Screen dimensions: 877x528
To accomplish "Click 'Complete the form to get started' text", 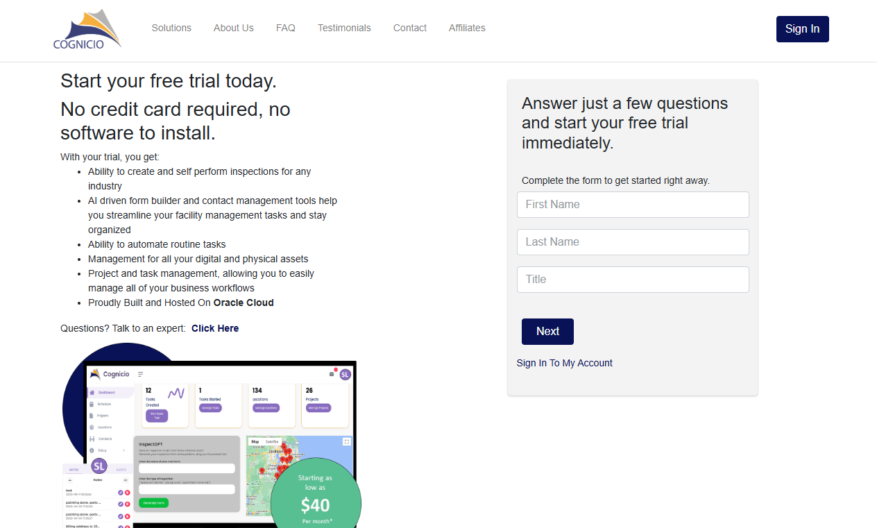I will [x=615, y=181].
